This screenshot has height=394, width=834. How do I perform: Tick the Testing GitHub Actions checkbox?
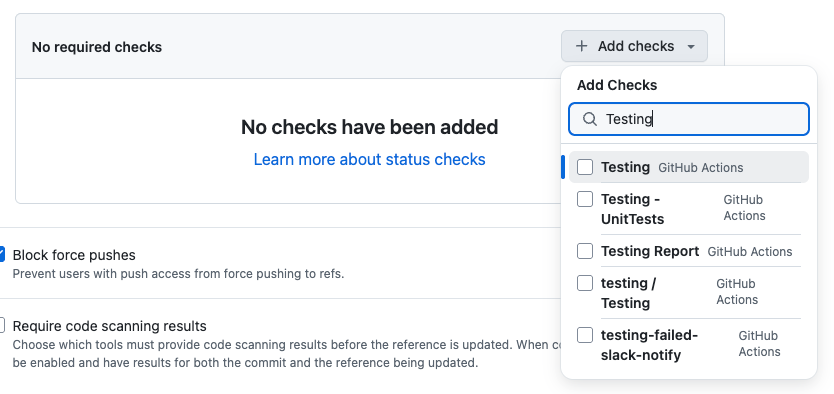pyautogui.click(x=585, y=167)
